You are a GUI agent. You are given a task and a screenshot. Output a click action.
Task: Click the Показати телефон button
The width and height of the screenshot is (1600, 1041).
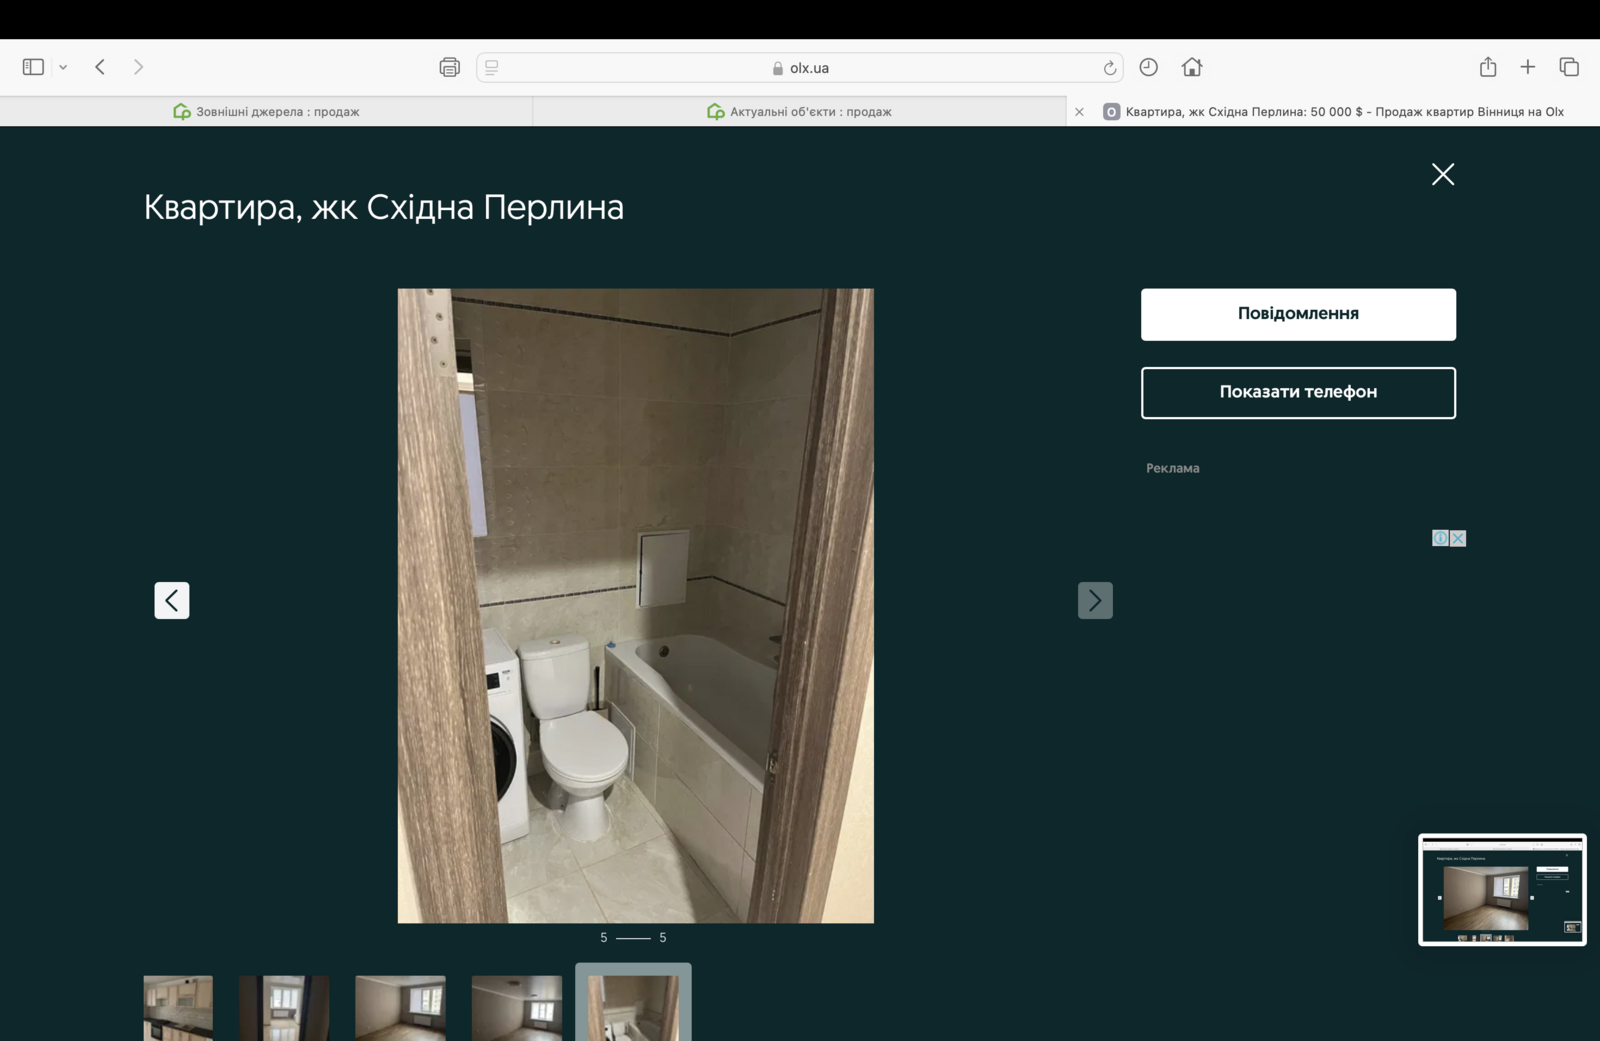[1297, 392]
